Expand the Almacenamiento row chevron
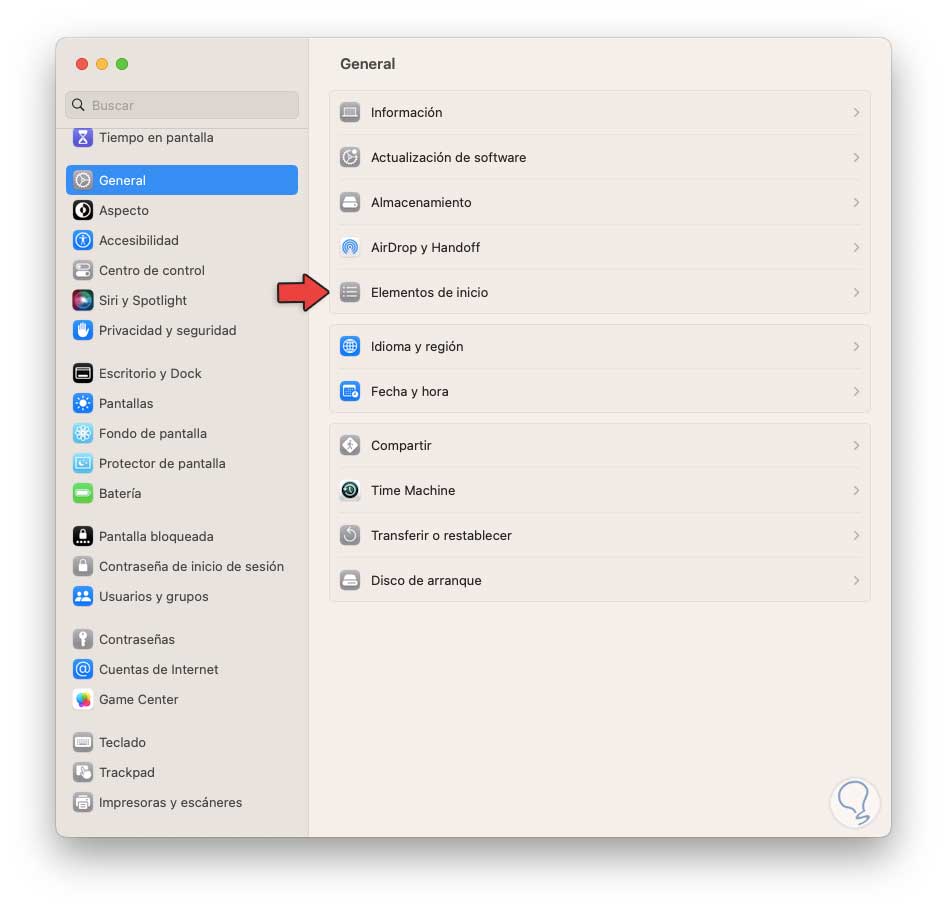The image size is (947, 911). [x=856, y=202]
